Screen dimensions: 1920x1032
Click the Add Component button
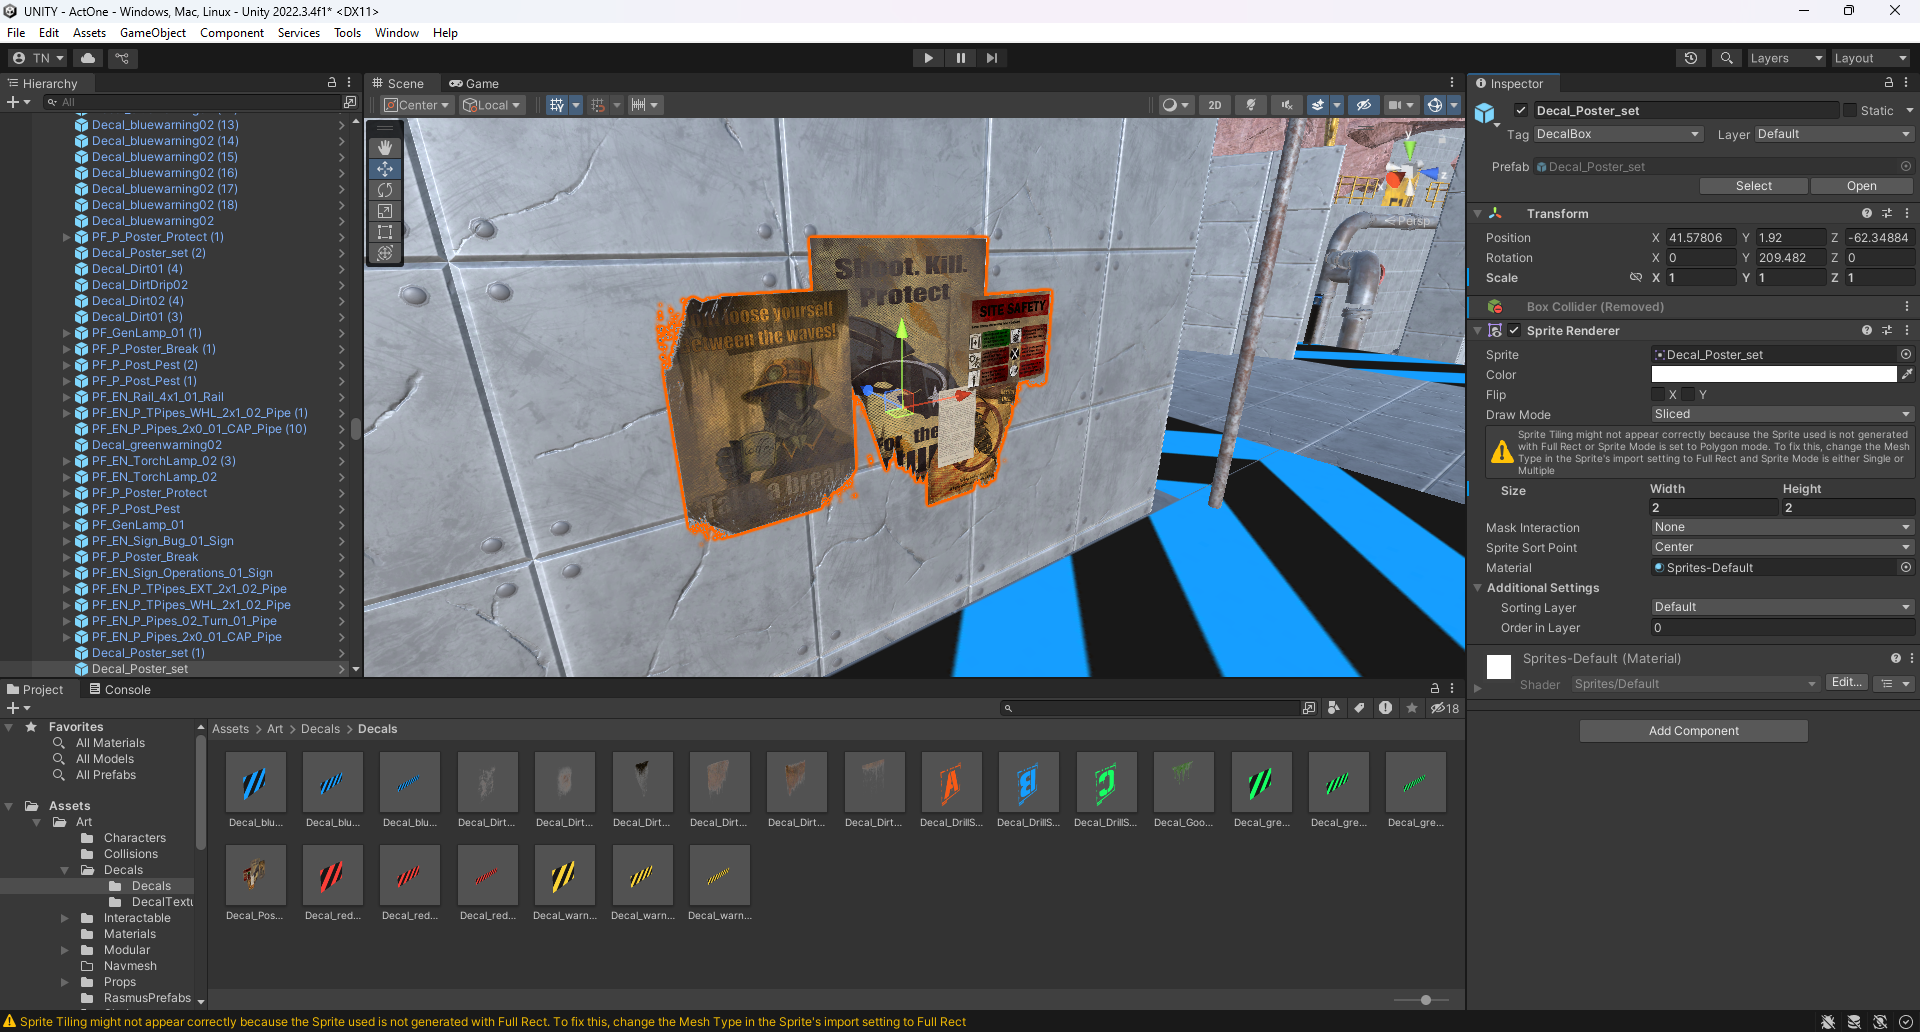[x=1693, y=731]
